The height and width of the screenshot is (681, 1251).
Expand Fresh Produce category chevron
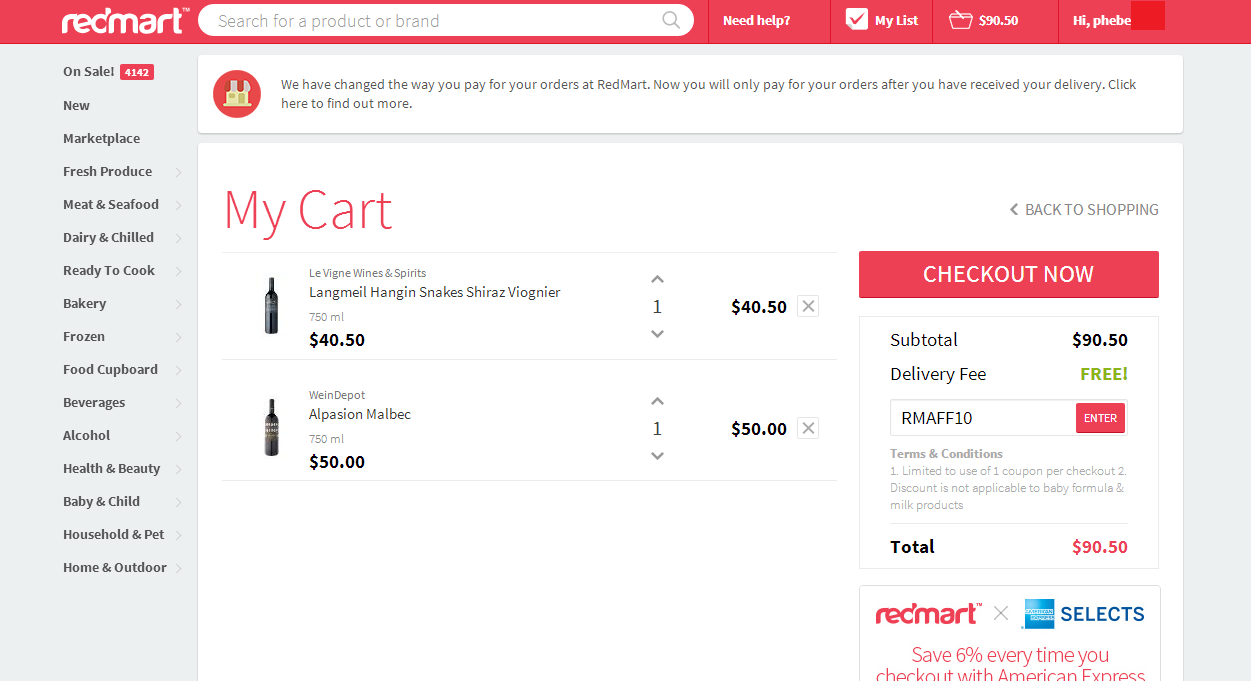coord(178,172)
